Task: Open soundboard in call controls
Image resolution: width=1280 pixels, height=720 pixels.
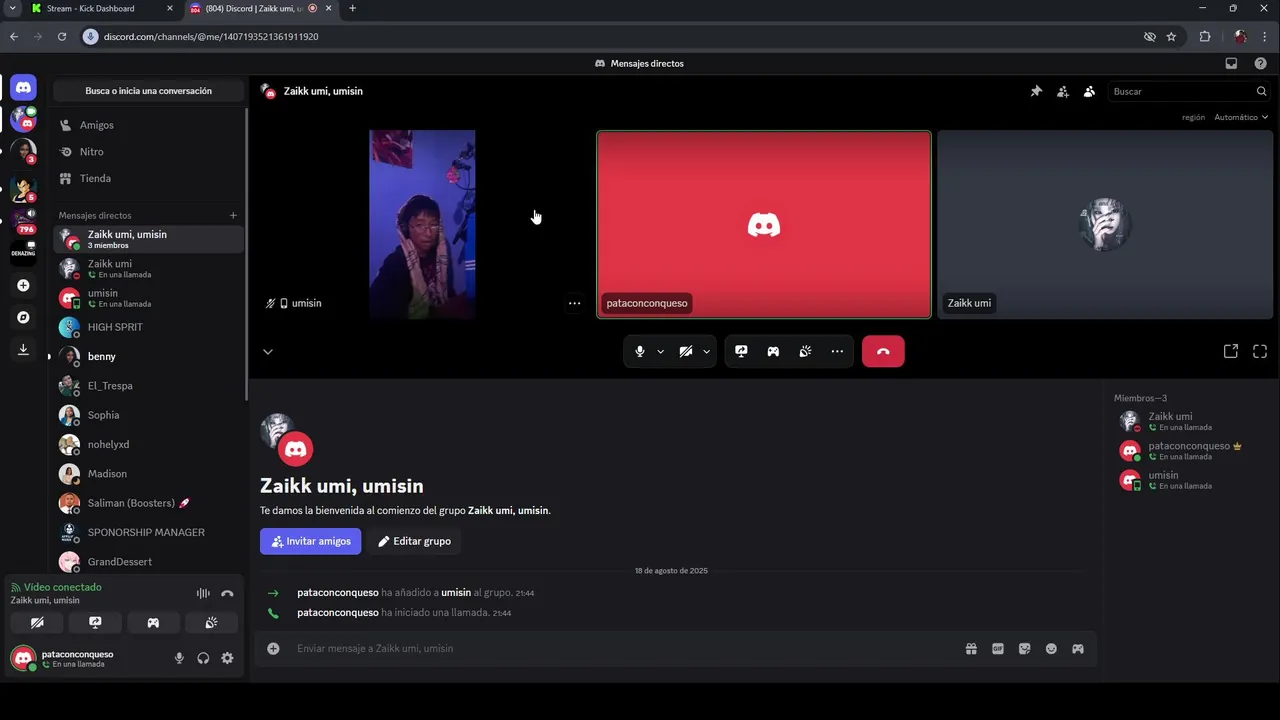Action: point(805,351)
